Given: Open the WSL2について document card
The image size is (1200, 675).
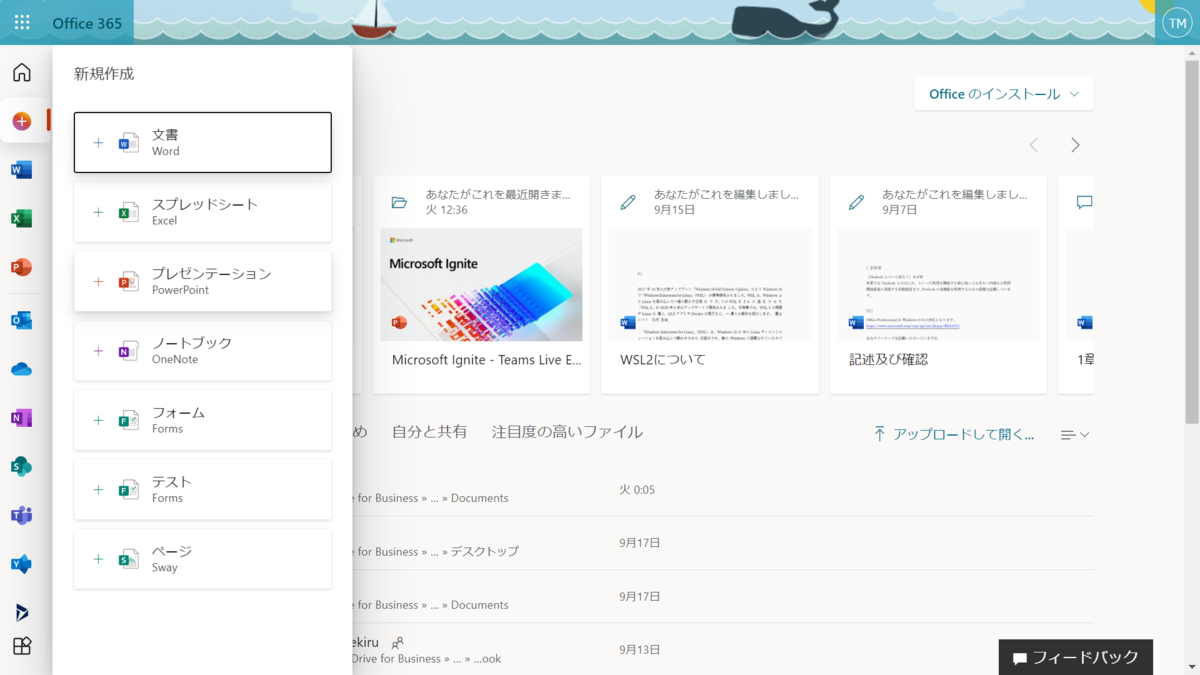Looking at the screenshot, I should point(710,285).
